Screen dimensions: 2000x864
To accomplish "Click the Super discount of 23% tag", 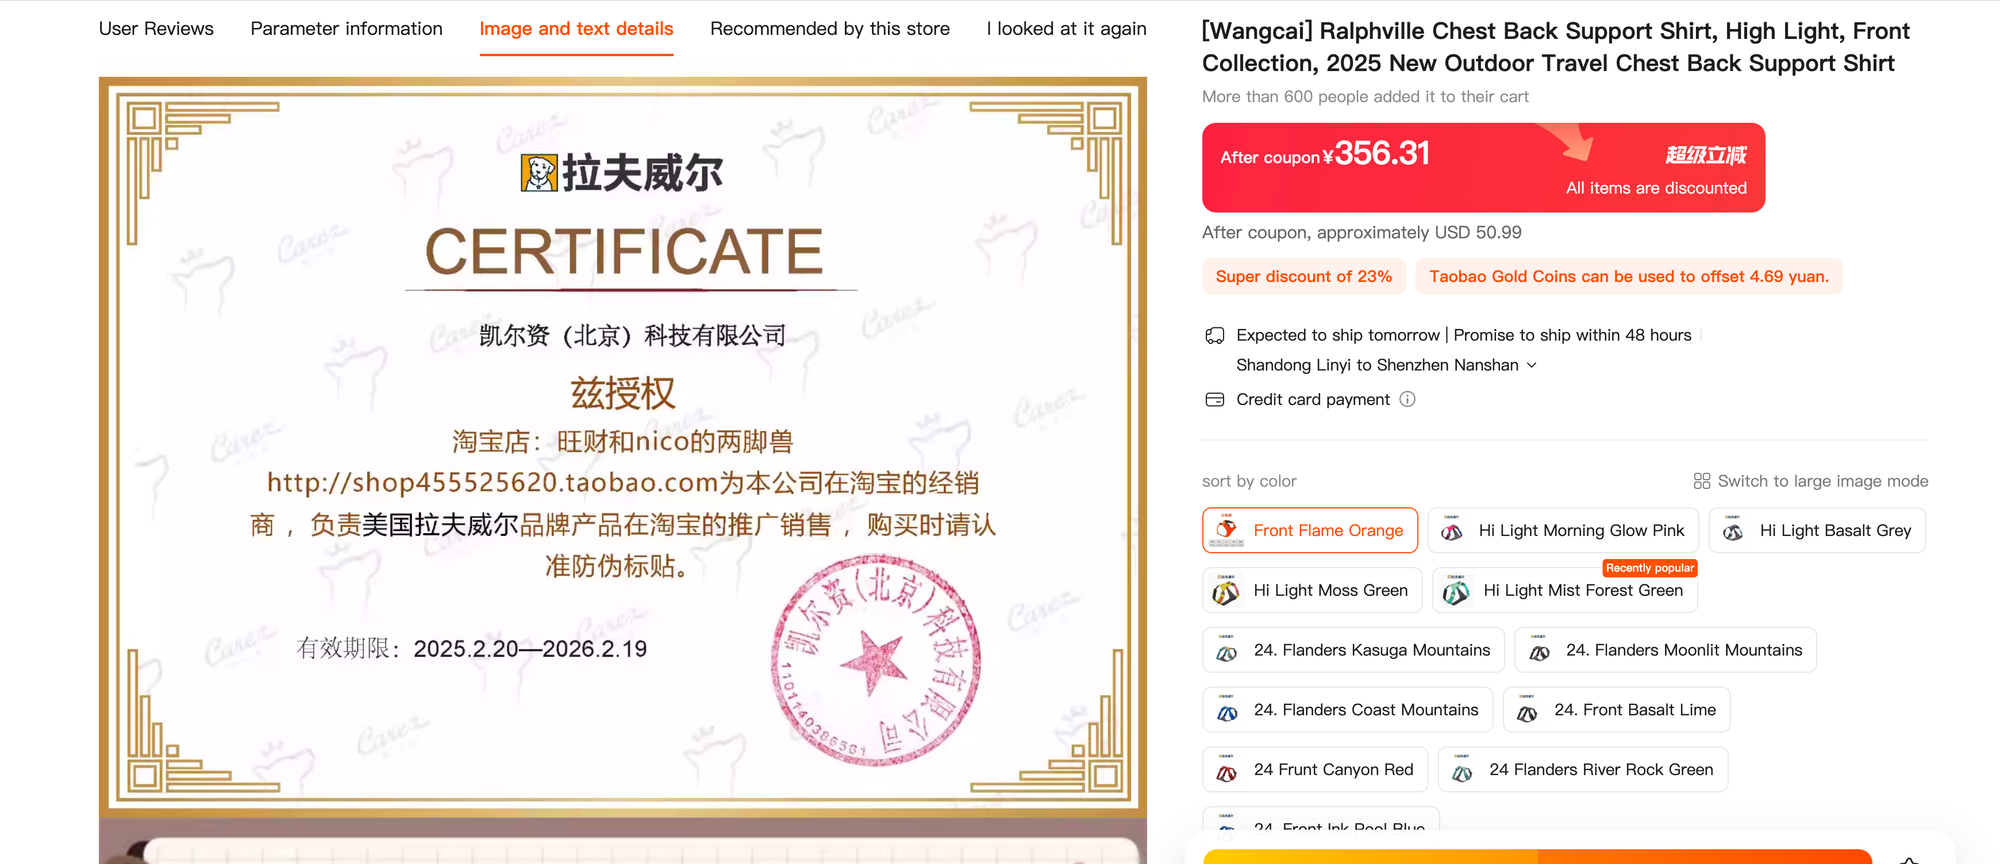I will point(1303,276).
